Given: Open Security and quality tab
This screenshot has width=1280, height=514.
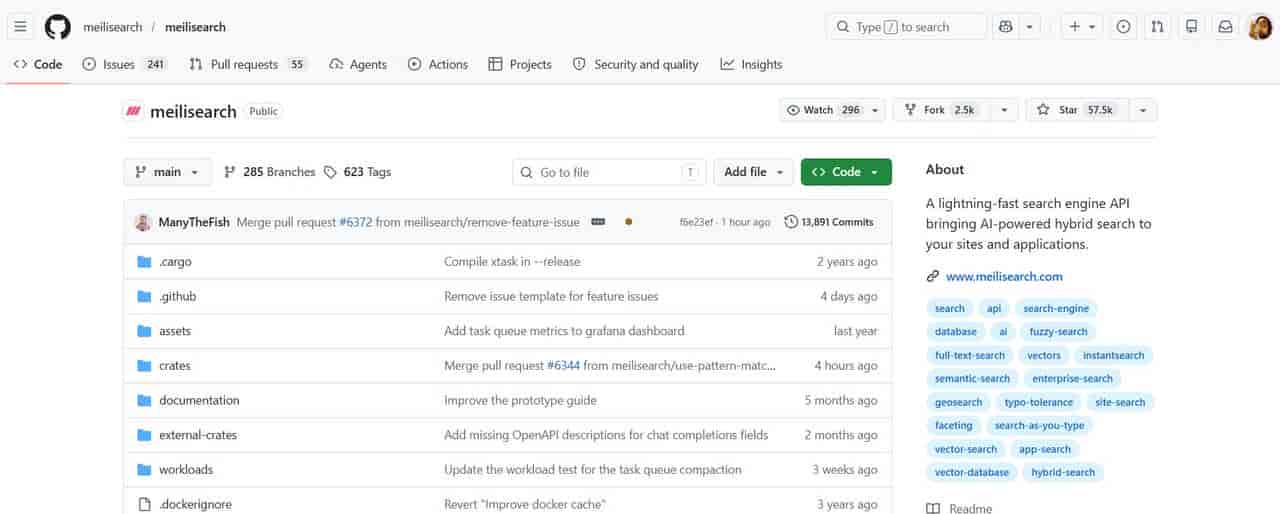Looking at the screenshot, I should 636,64.
